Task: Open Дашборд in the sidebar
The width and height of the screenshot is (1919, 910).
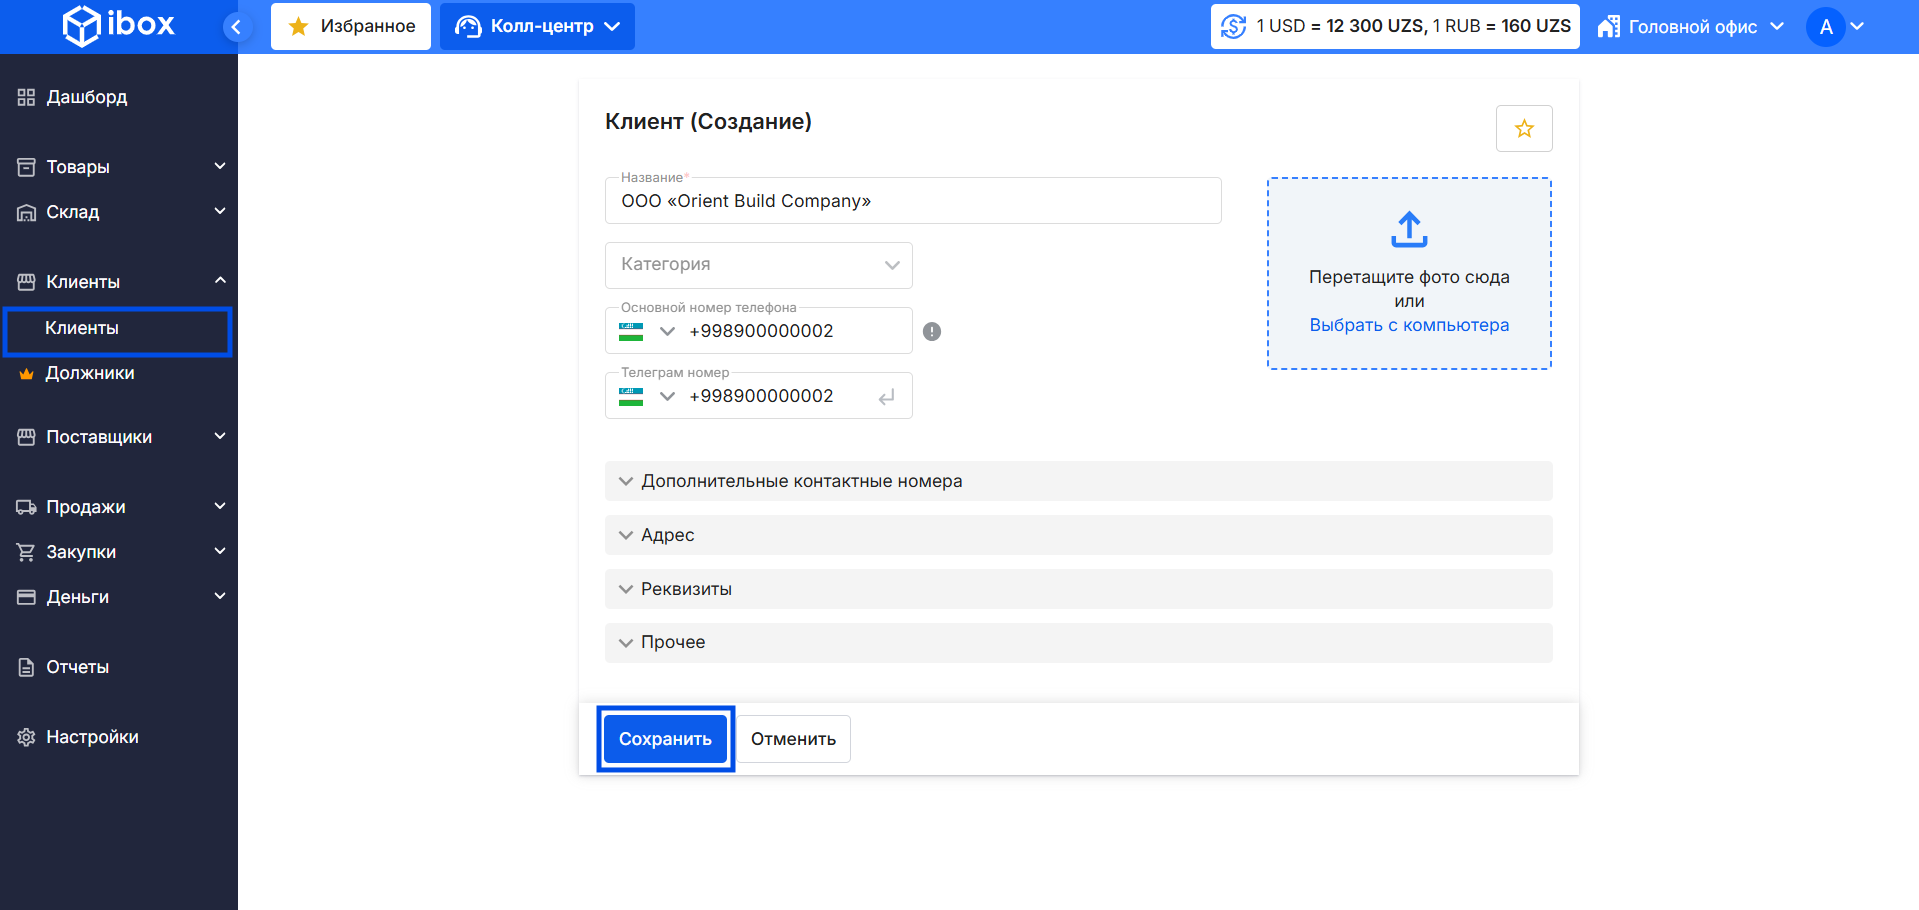Action: (87, 97)
